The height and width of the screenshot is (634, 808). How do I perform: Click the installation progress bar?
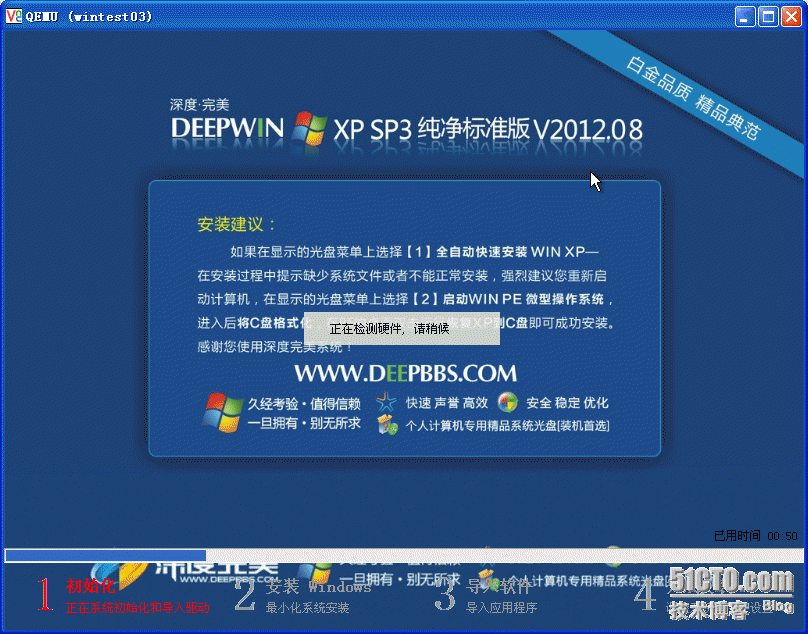click(404, 555)
